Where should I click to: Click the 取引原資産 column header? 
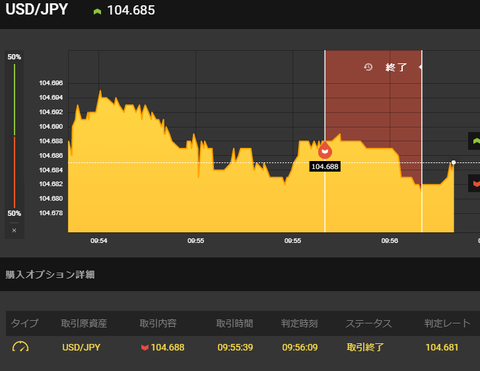tap(84, 323)
